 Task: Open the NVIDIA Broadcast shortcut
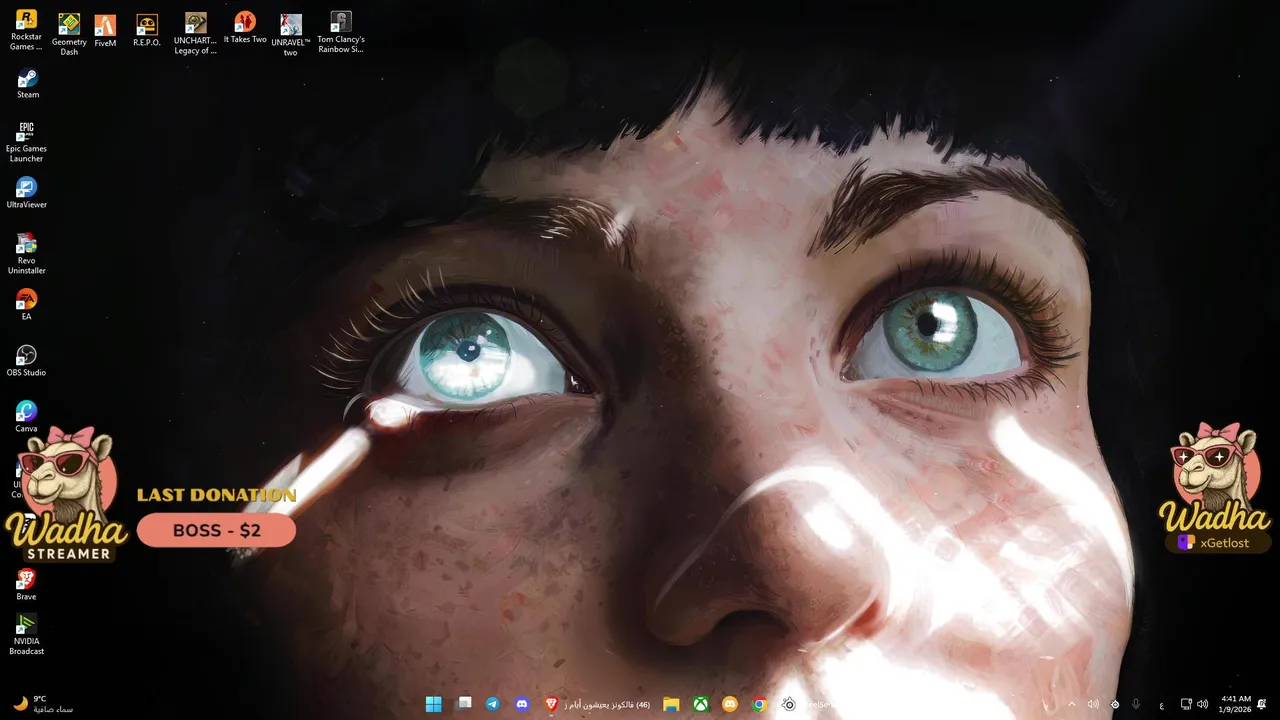27,635
